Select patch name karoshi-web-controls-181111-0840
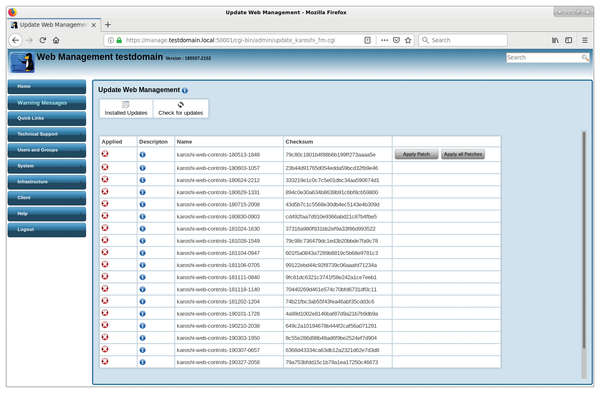The width and height of the screenshot is (600, 393). [218, 277]
